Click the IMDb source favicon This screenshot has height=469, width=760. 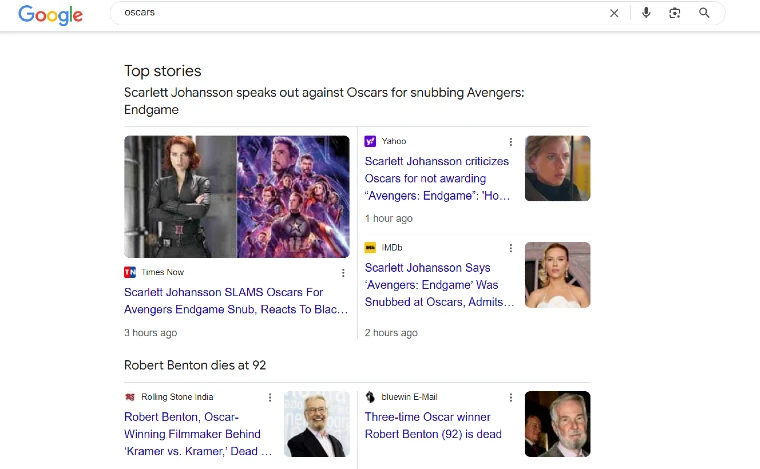[x=370, y=248]
